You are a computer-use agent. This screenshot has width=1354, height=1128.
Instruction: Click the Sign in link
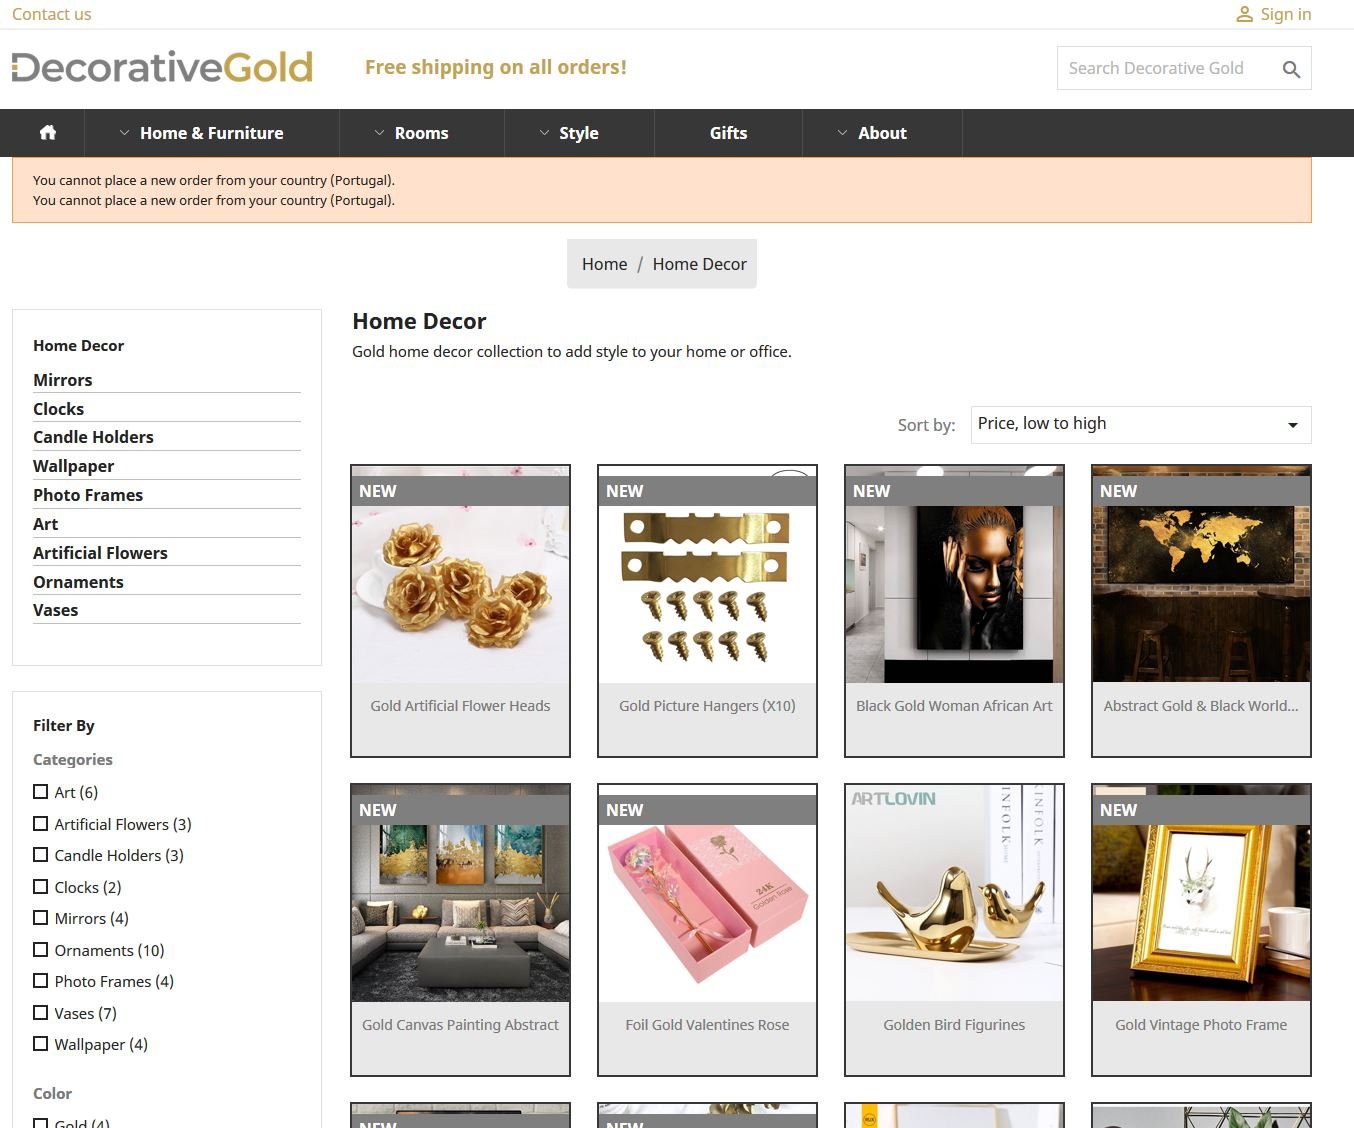tap(1285, 14)
